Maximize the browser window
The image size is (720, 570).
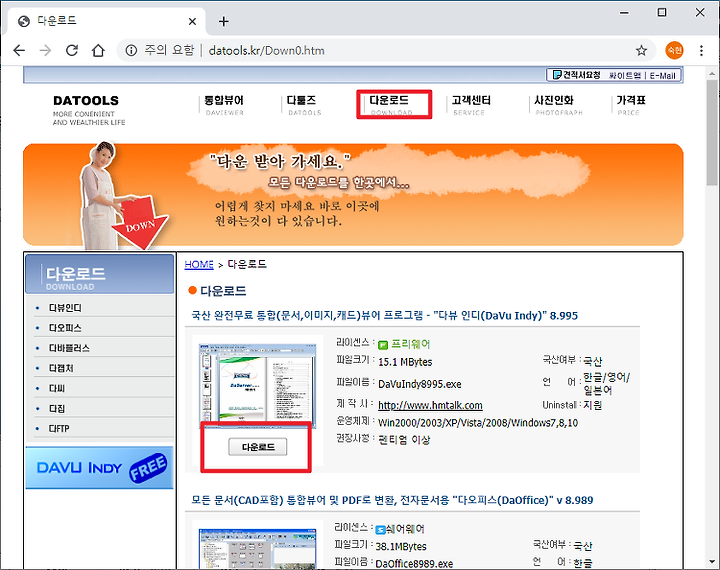(x=662, y=13)
